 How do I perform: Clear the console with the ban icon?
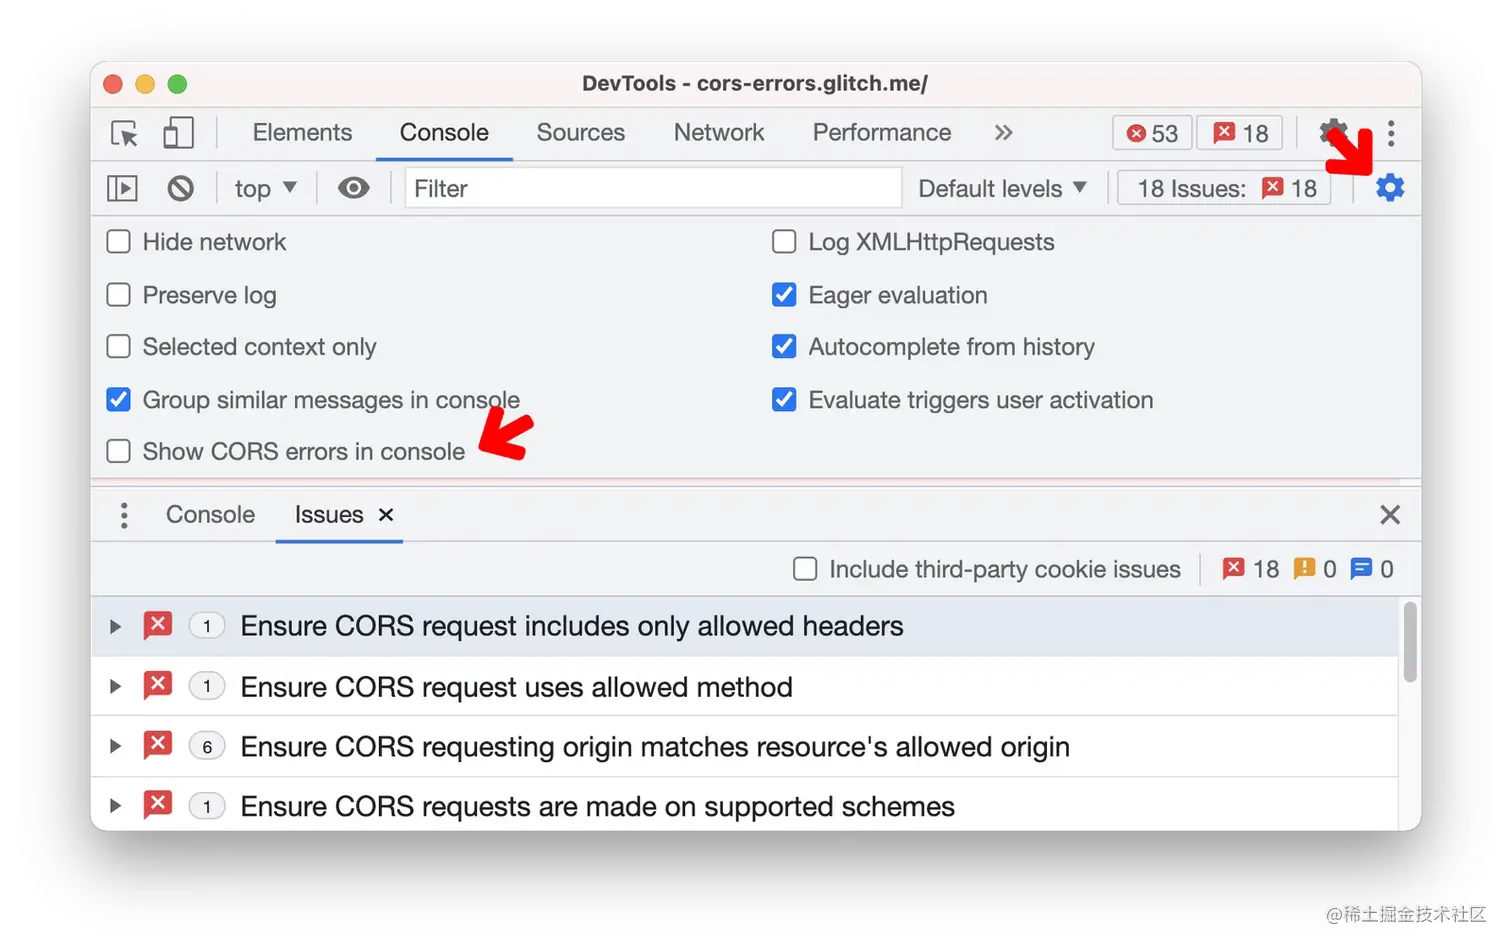[180, 188]
